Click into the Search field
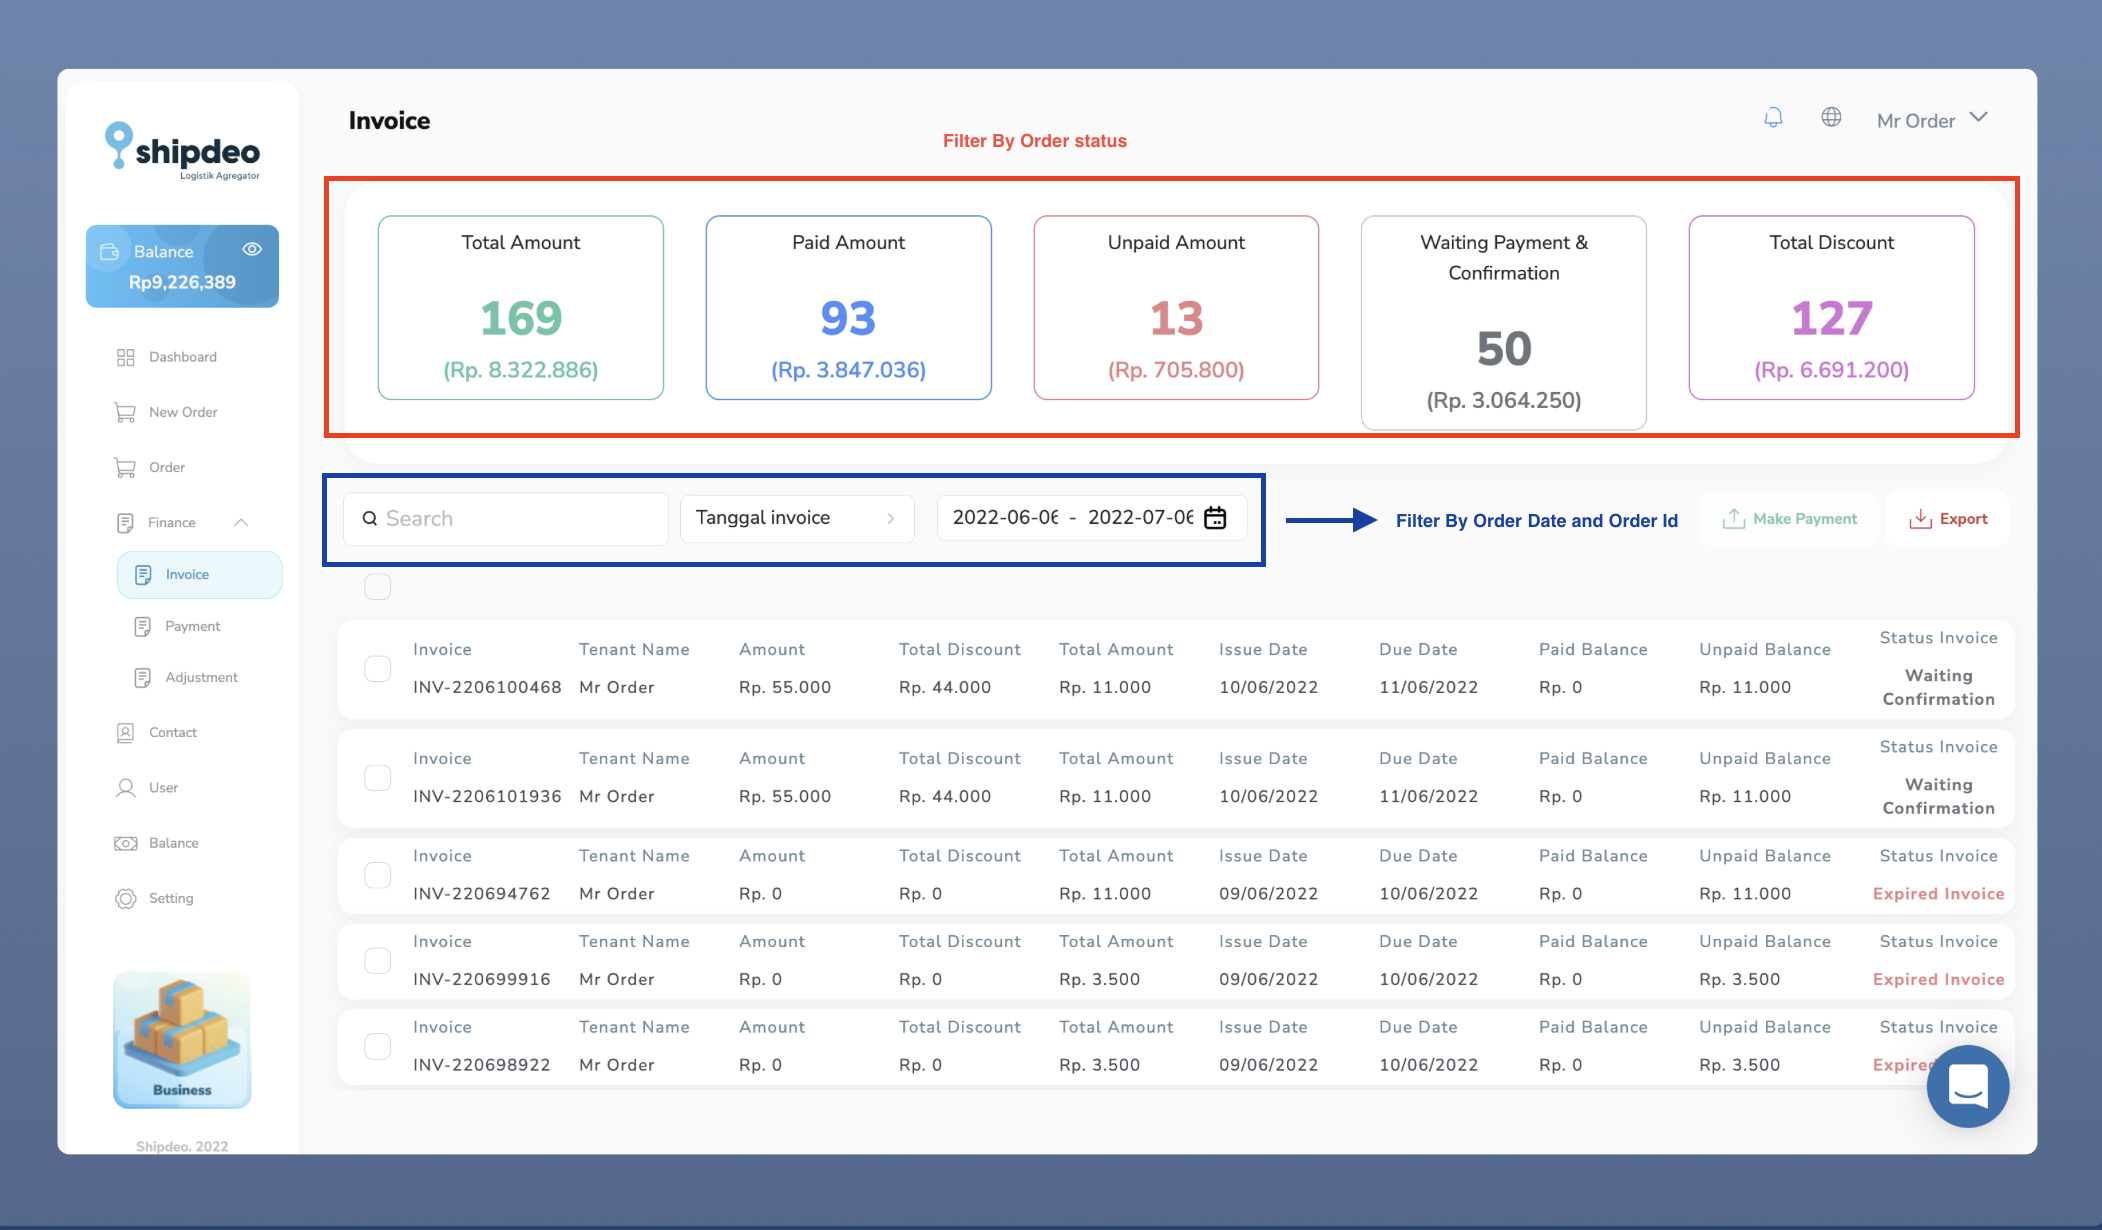Viewport: 2102px width, 1230px height. tap(506, 518)
